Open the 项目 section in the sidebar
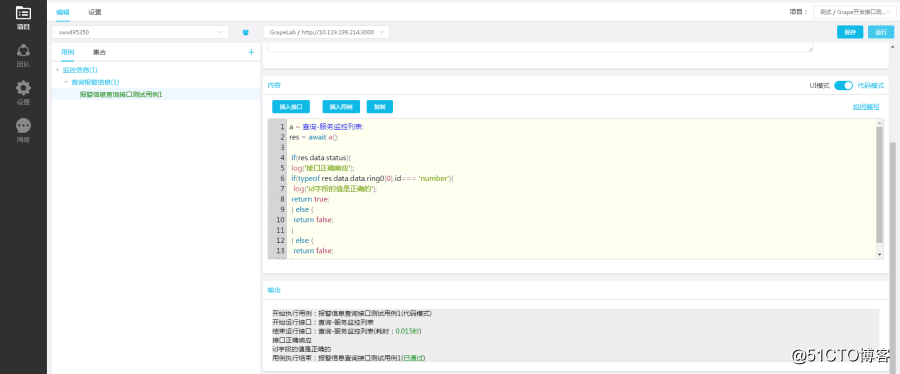The width and height of the screenshot is (900, 374). pos(23,17)
